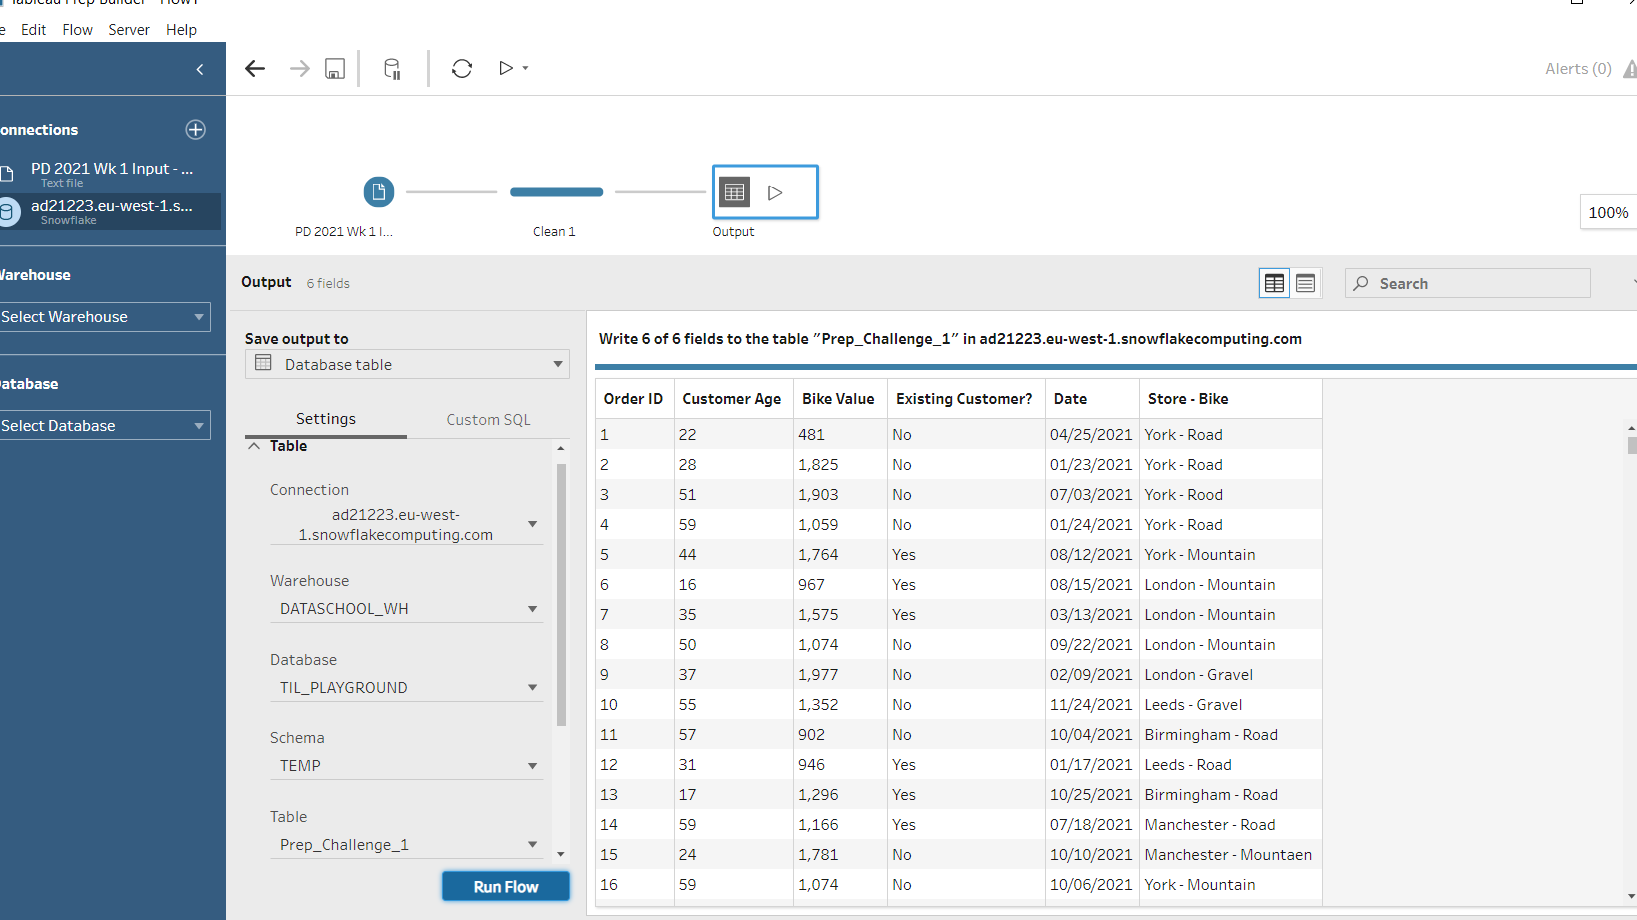Open the Server menu
Viewport: 1637px width, 920px height.
pyautogui.click(x=129, y=30)
